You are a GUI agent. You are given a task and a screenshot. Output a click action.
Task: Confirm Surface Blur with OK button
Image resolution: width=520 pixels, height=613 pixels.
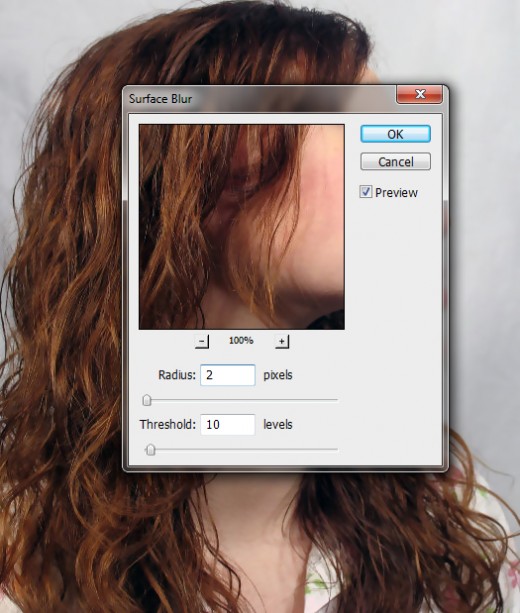[x=395, y=134]
